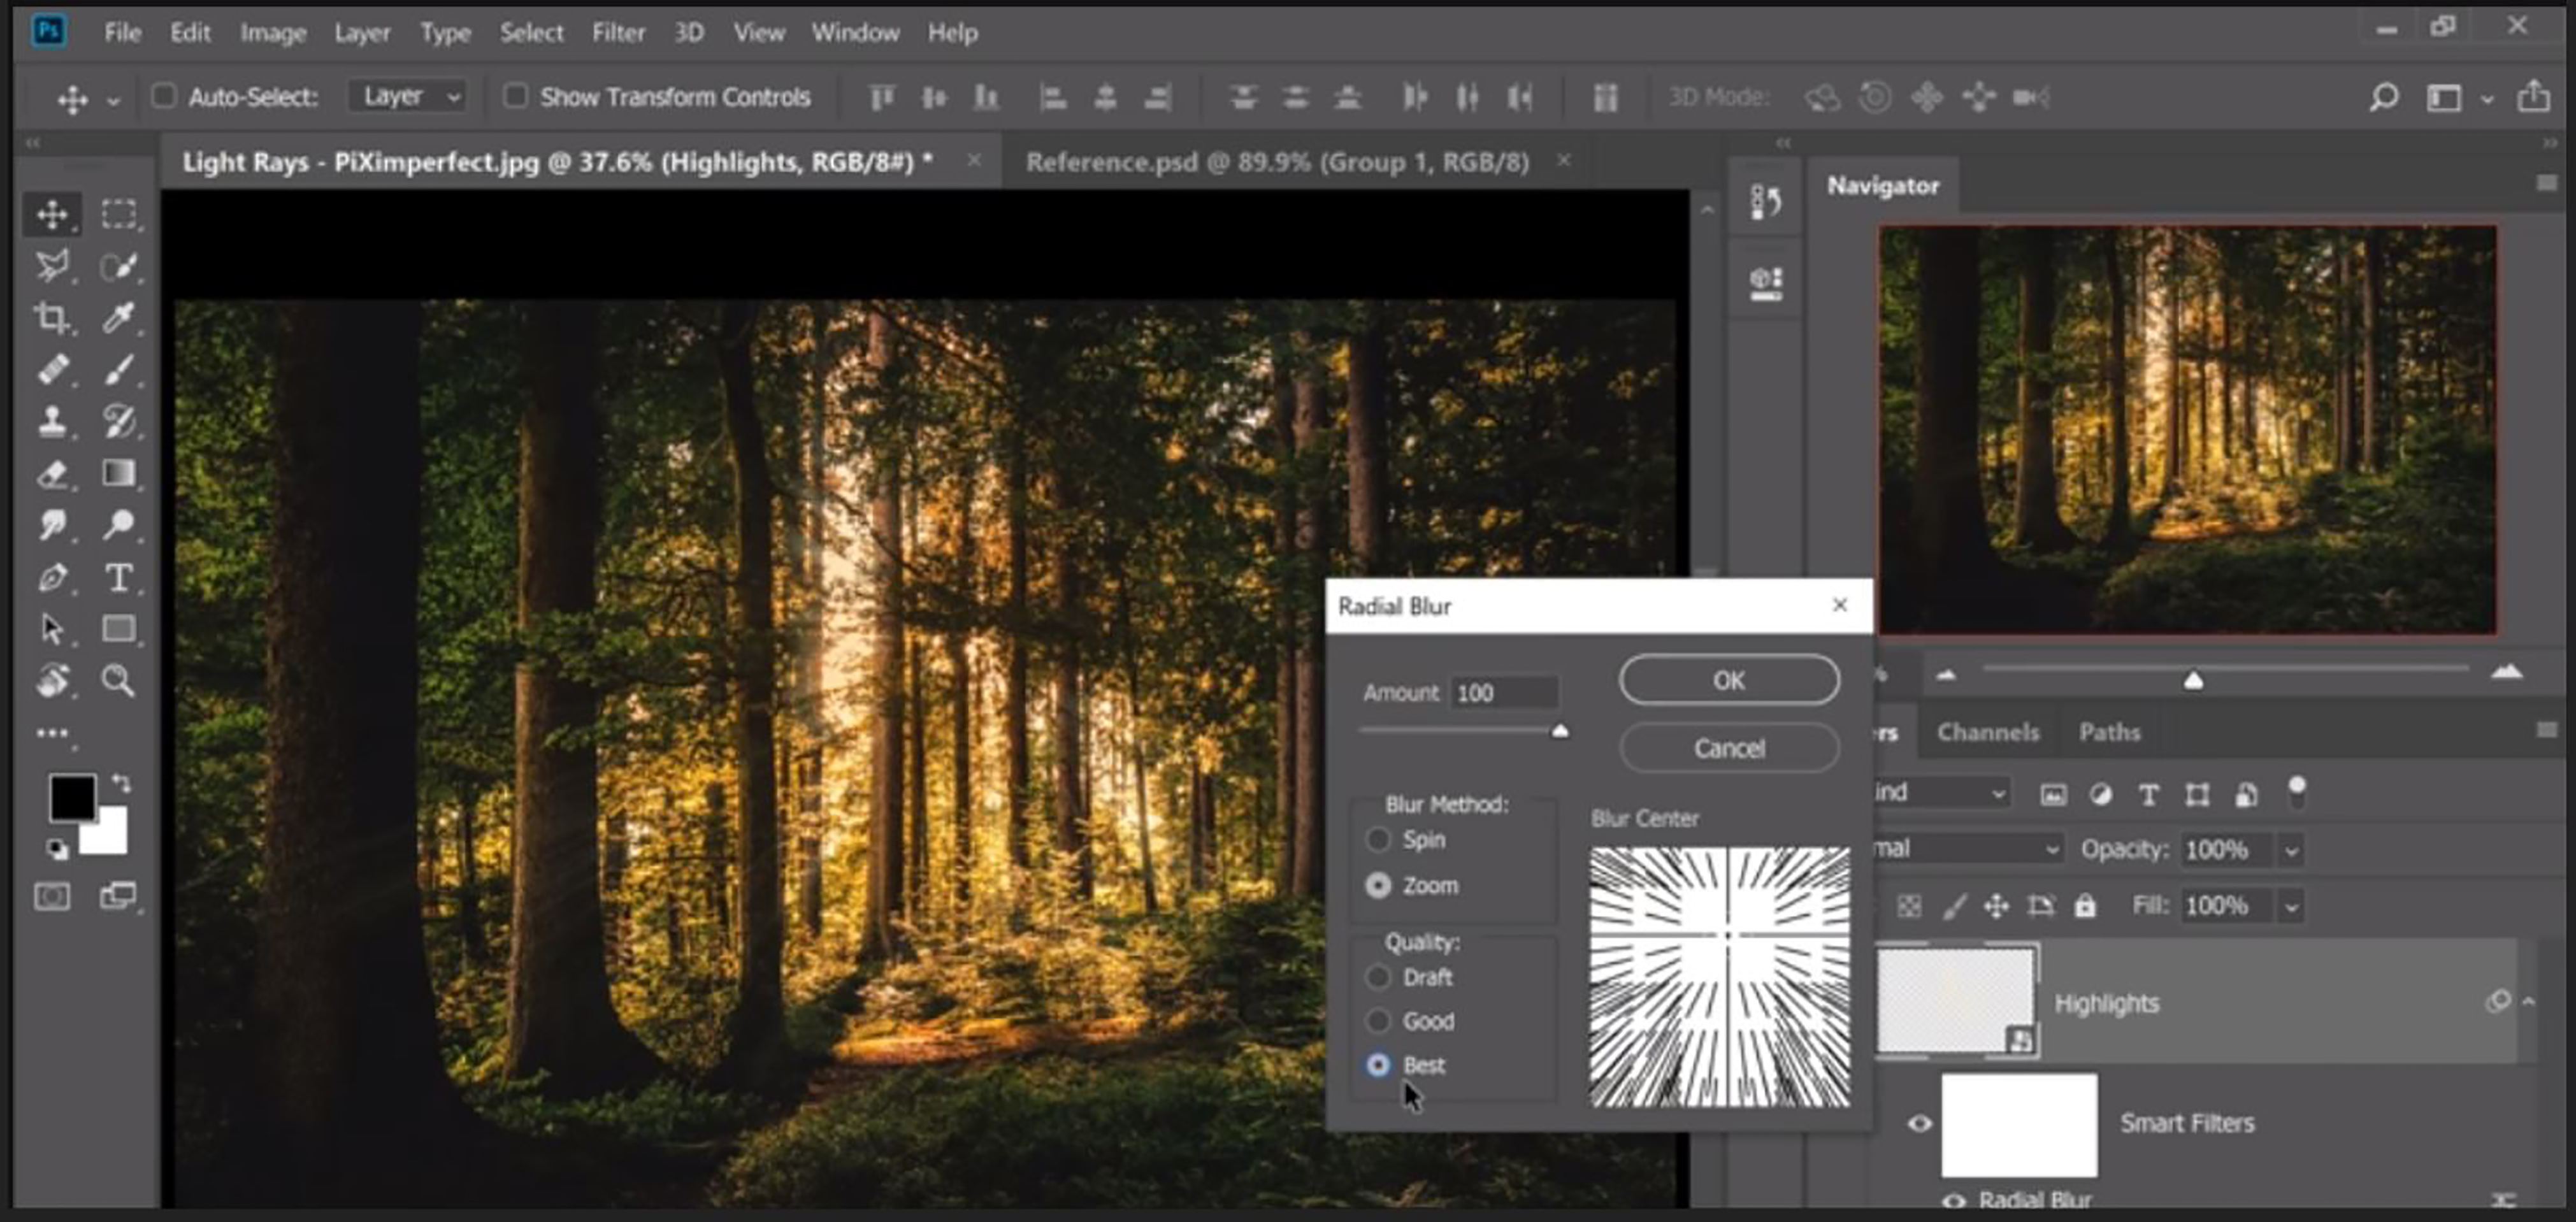Select the Hand tool
This screenshot has height=1222, width=2576.
[x=52, y=681]
